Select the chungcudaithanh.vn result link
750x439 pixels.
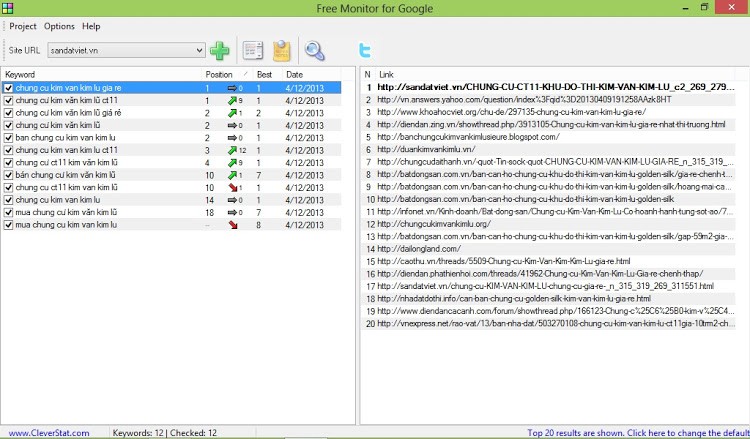(x=555, y=162)
